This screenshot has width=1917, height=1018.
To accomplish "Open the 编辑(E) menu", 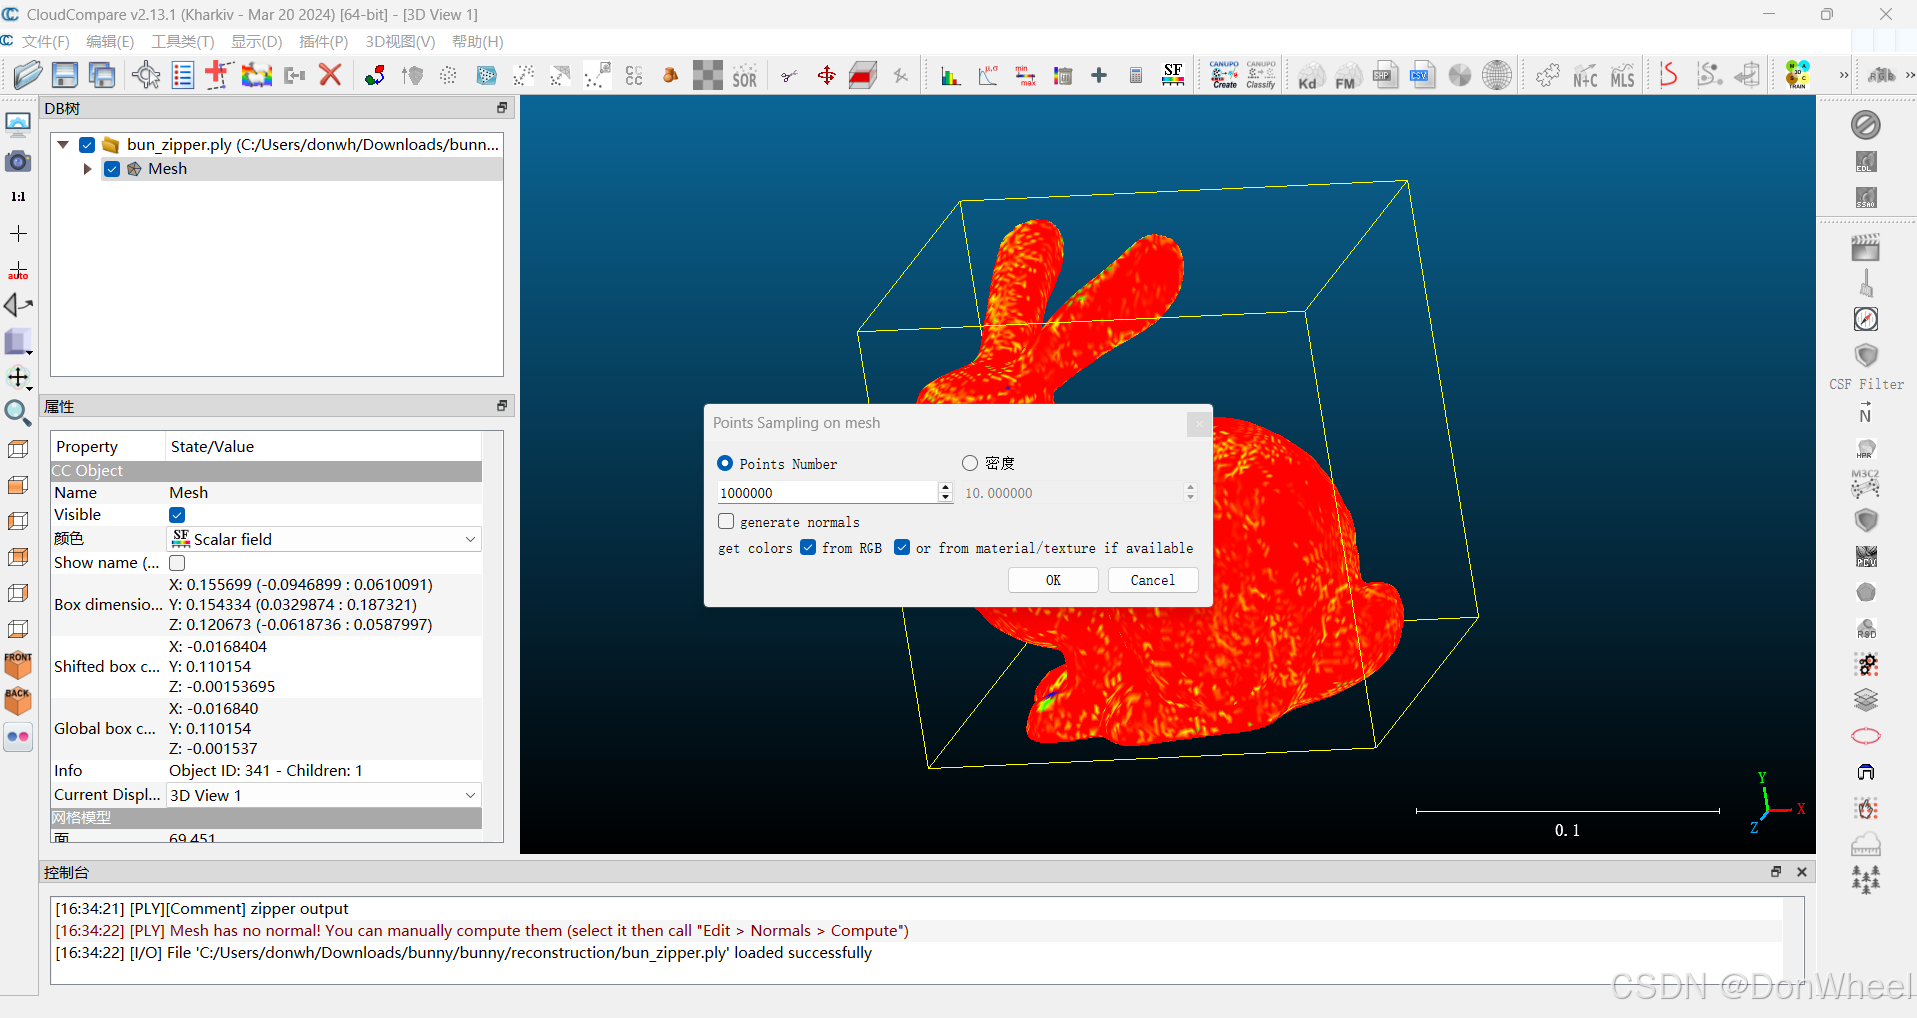I will [110, 41].
